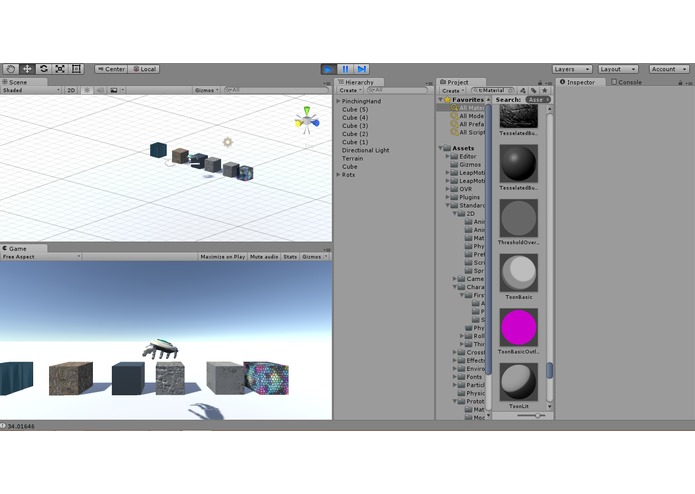Click the Assets search scope button
This screenshot has height=494, width=695.
click(538, 100)
